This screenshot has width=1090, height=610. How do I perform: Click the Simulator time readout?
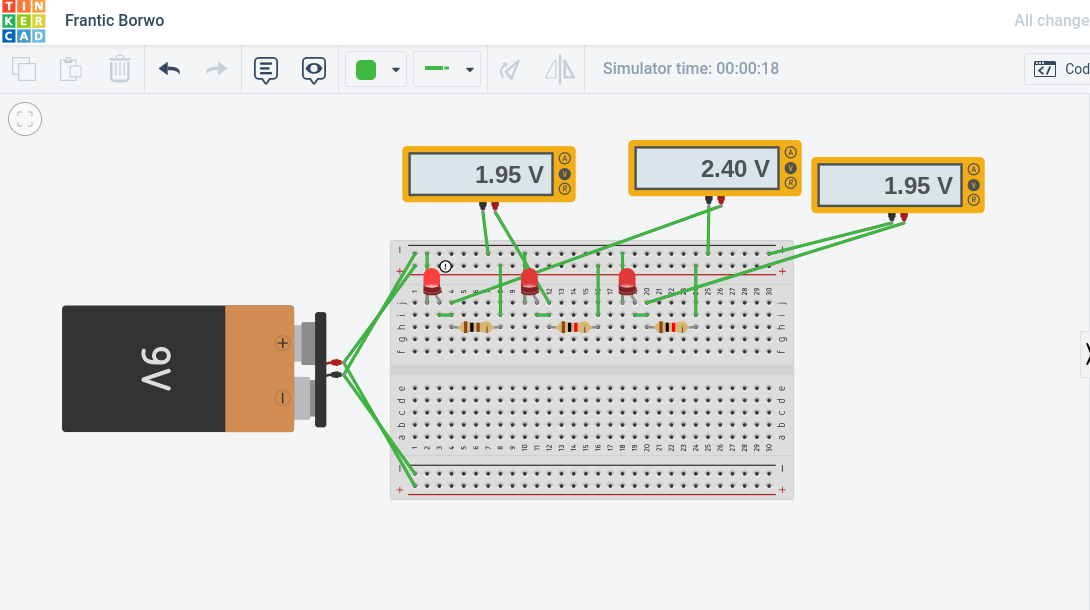click(x=690, y=68)
